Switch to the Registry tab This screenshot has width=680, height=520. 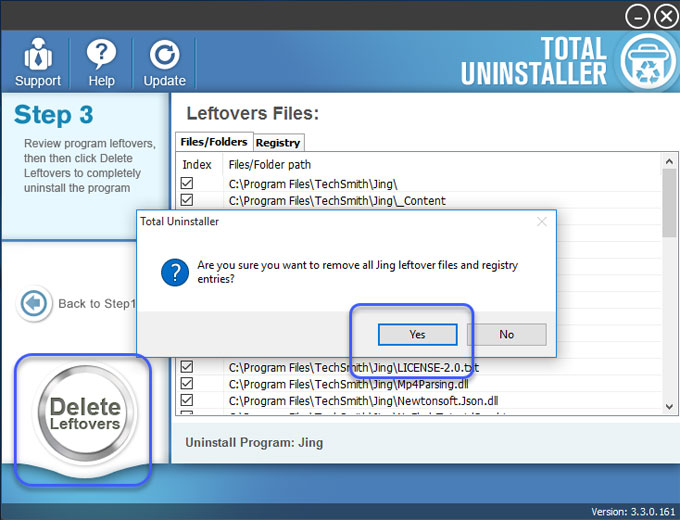pos(278,143)
